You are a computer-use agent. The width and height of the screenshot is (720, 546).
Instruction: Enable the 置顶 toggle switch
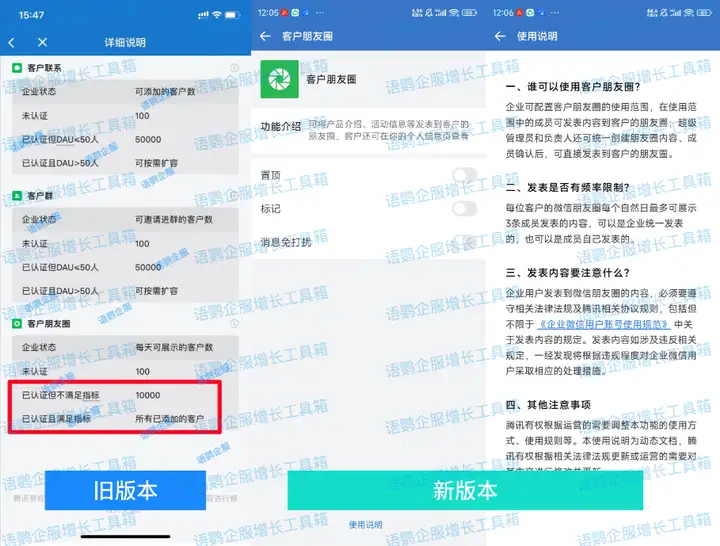tap(464, 175)
